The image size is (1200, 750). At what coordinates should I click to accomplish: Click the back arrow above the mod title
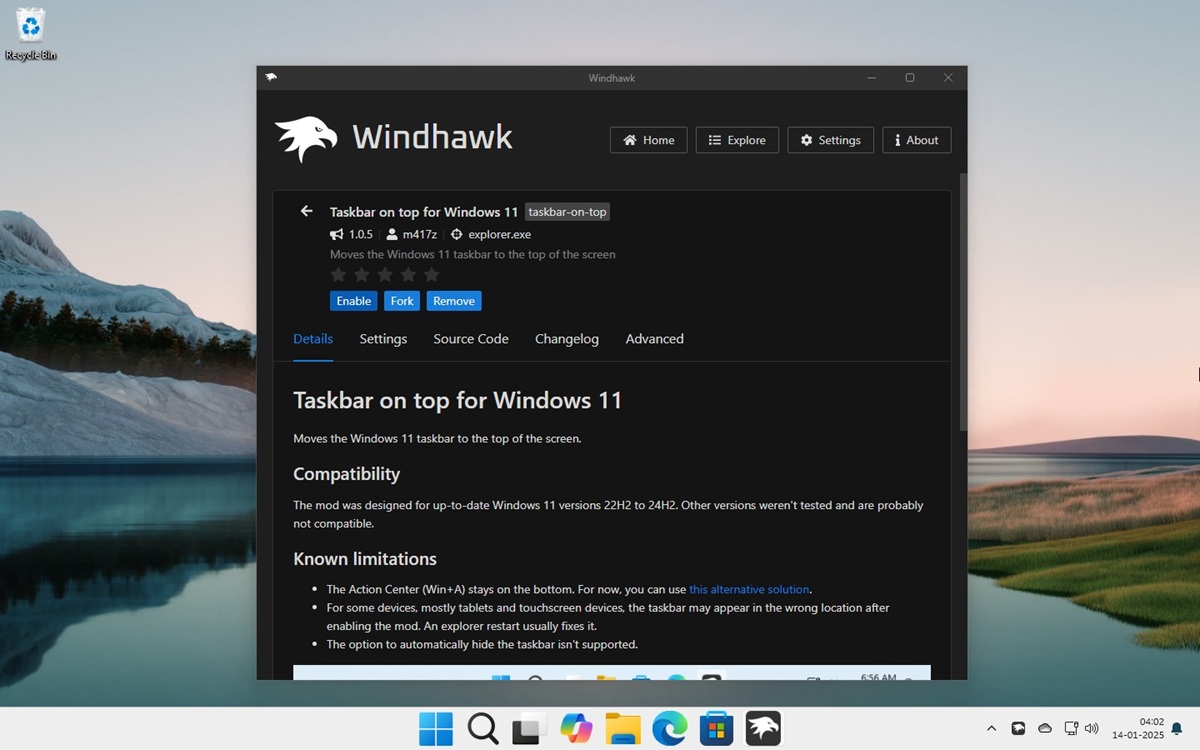(x=307, y=211)
